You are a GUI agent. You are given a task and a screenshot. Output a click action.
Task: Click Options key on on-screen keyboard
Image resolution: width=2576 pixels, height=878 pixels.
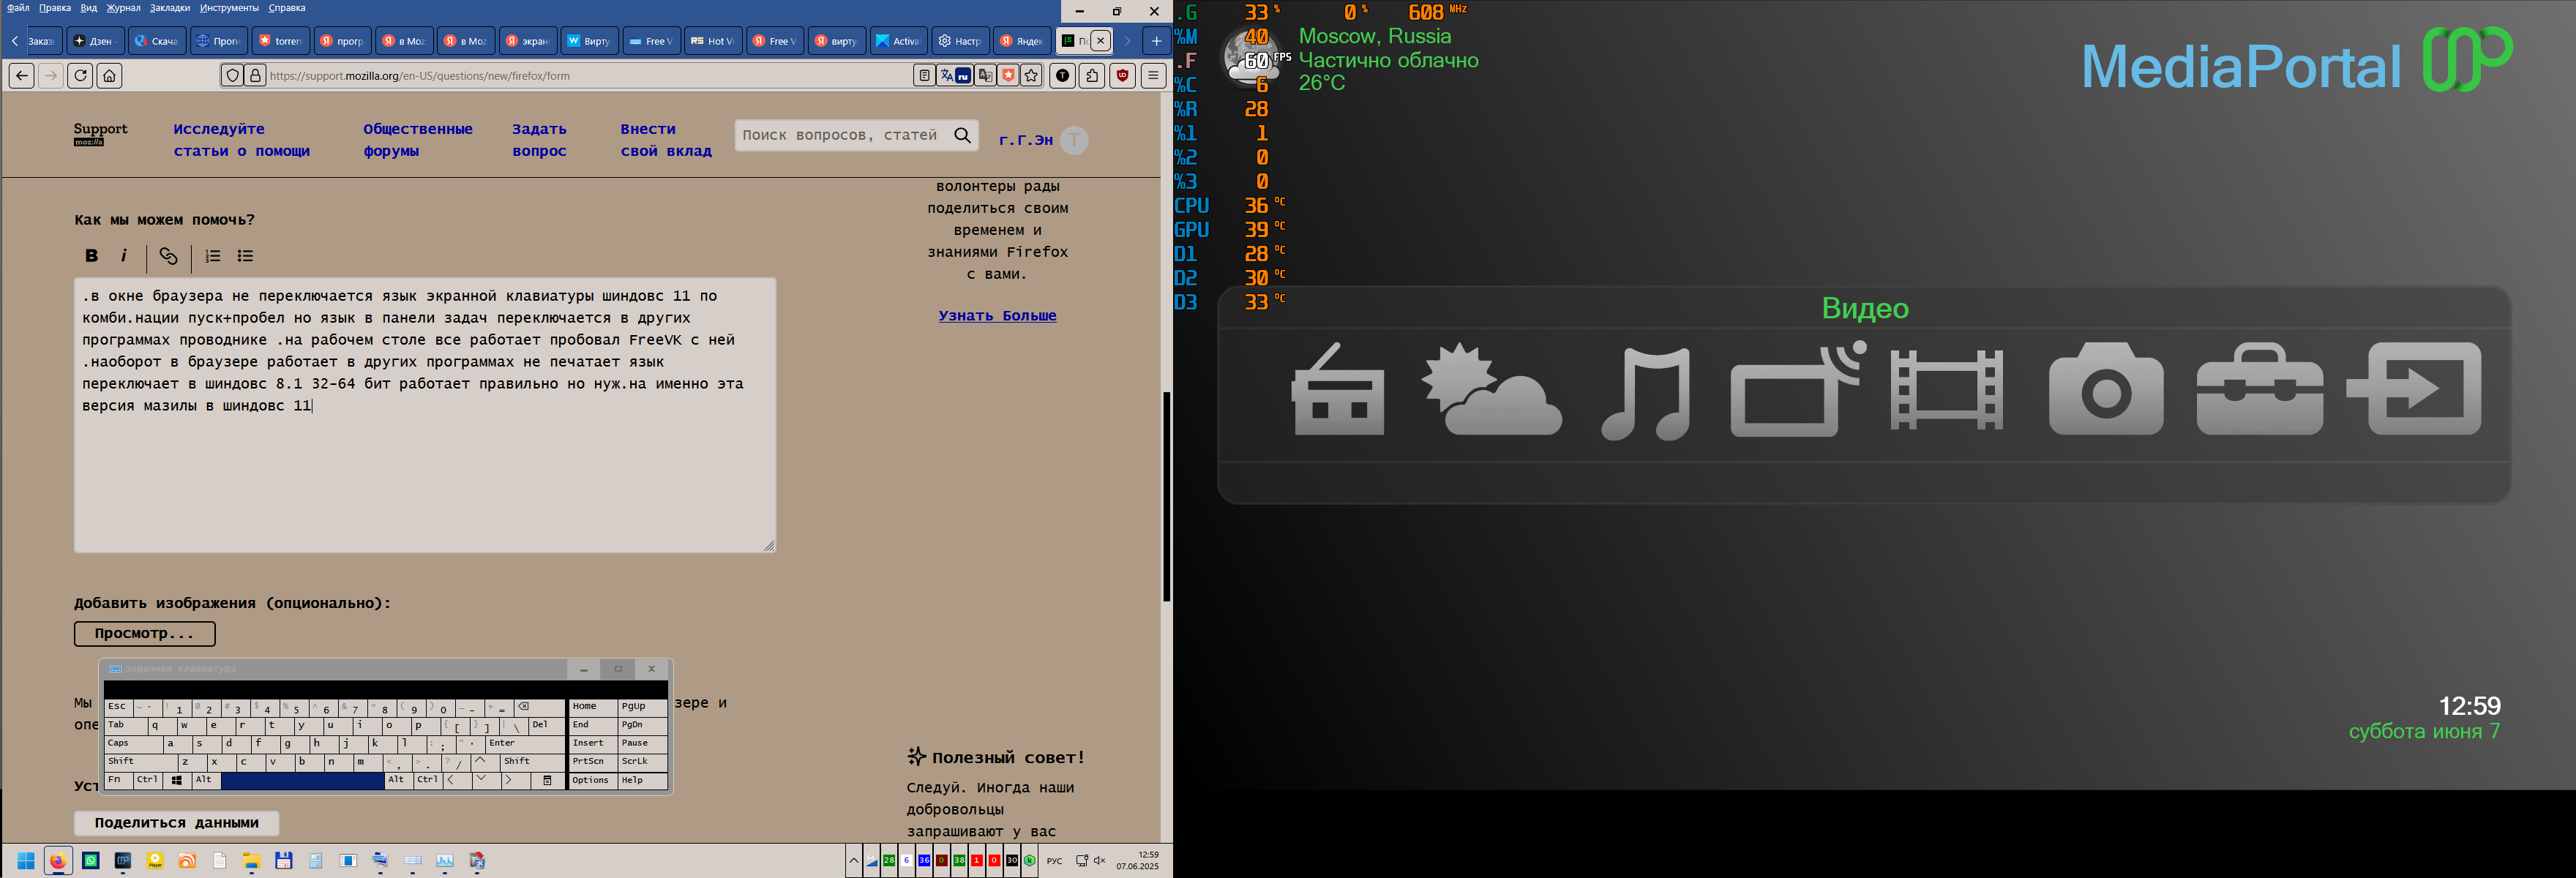point(592,780)
